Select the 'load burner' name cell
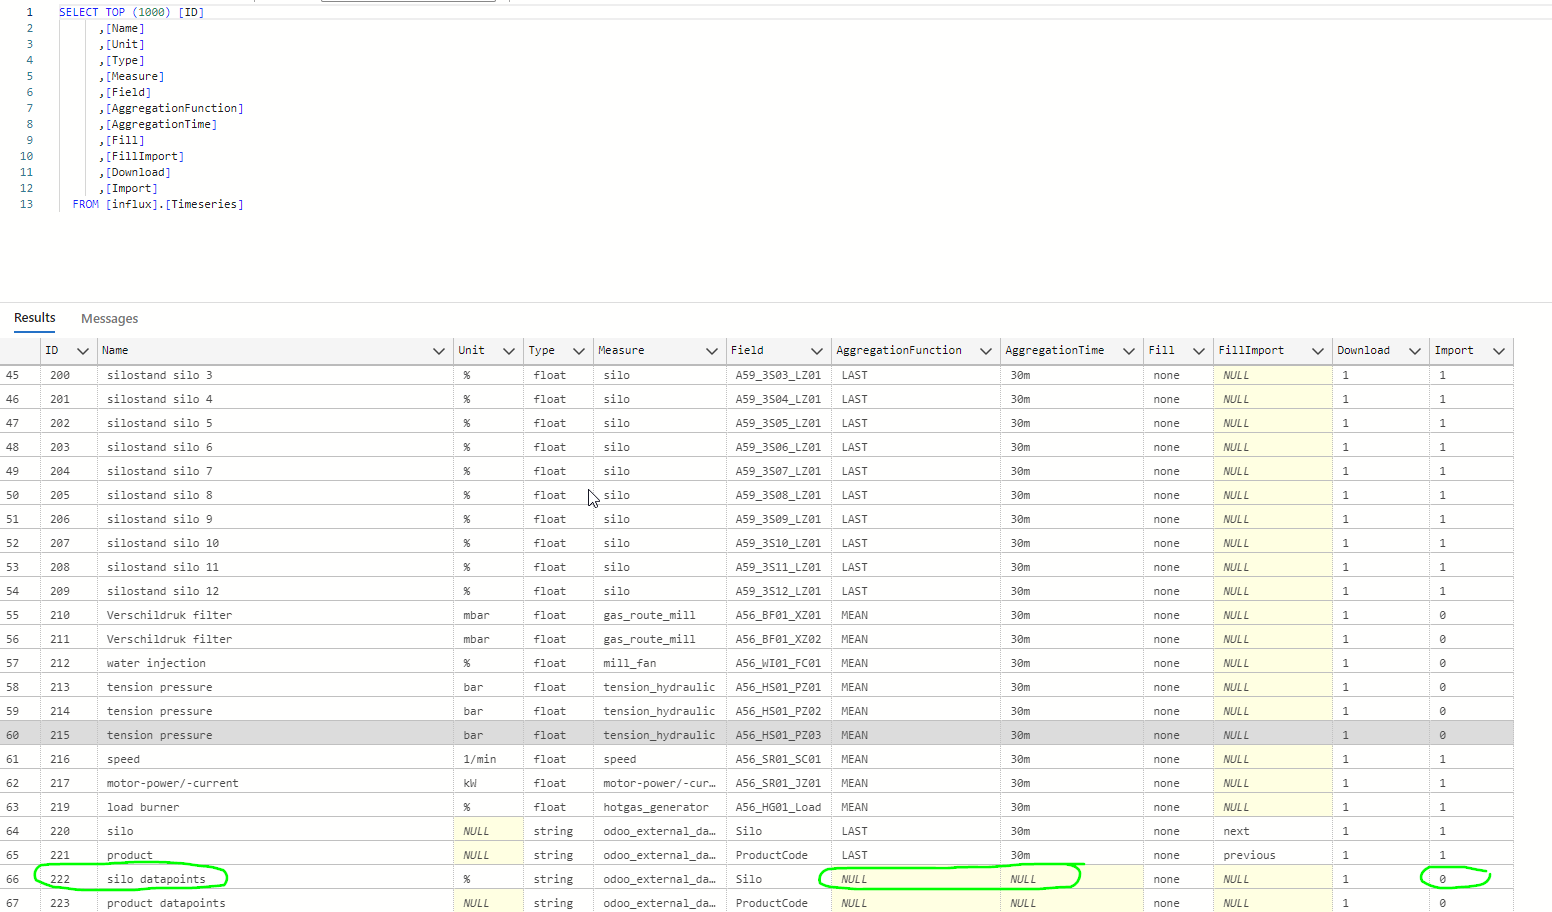The image size is (1552, 912). tap(275, 807)
